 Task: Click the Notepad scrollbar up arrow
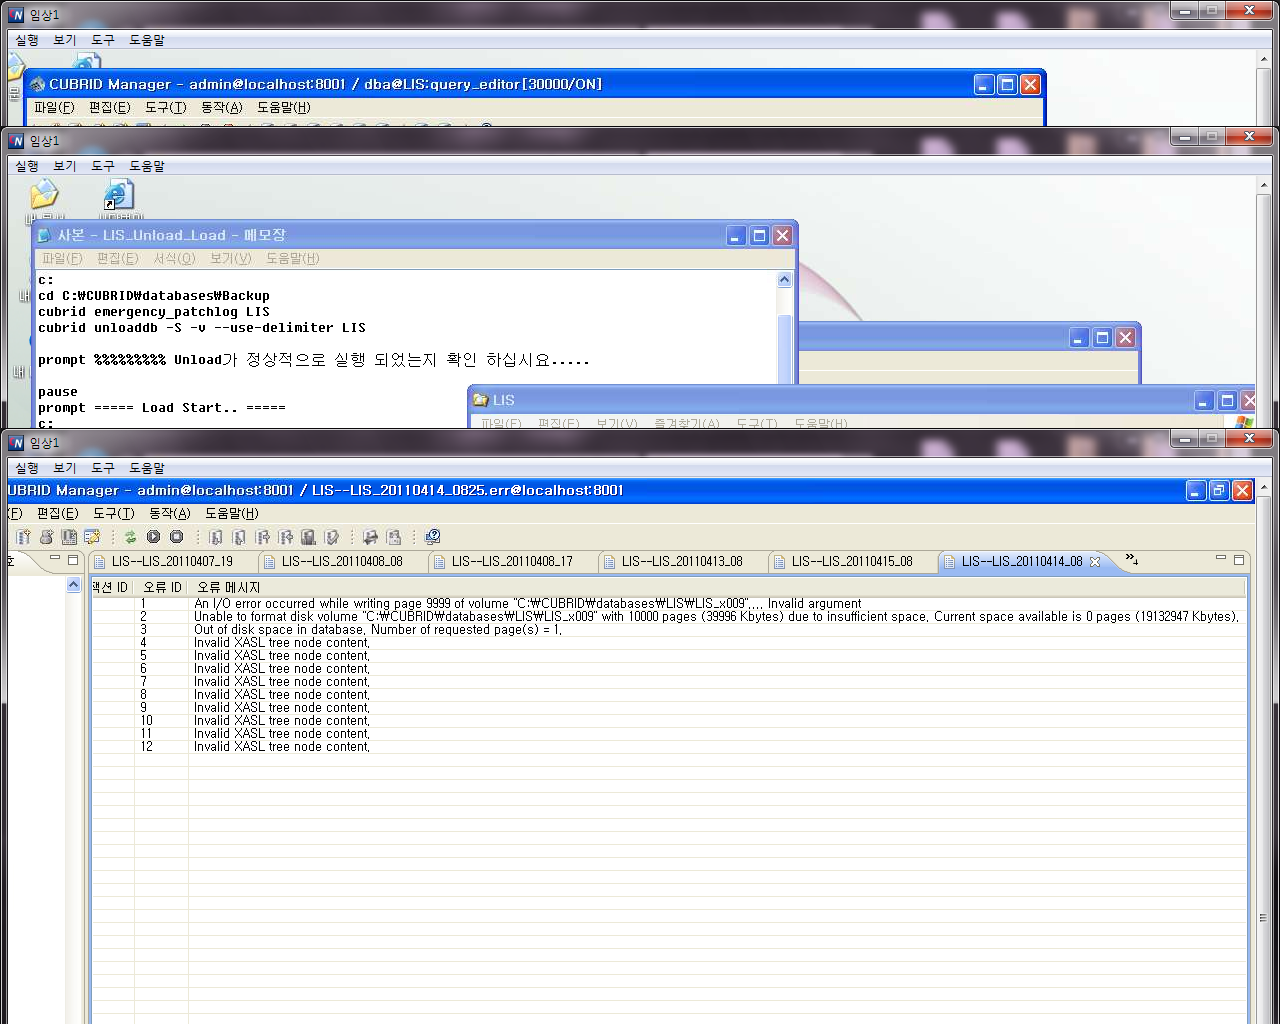pos(785,280)
